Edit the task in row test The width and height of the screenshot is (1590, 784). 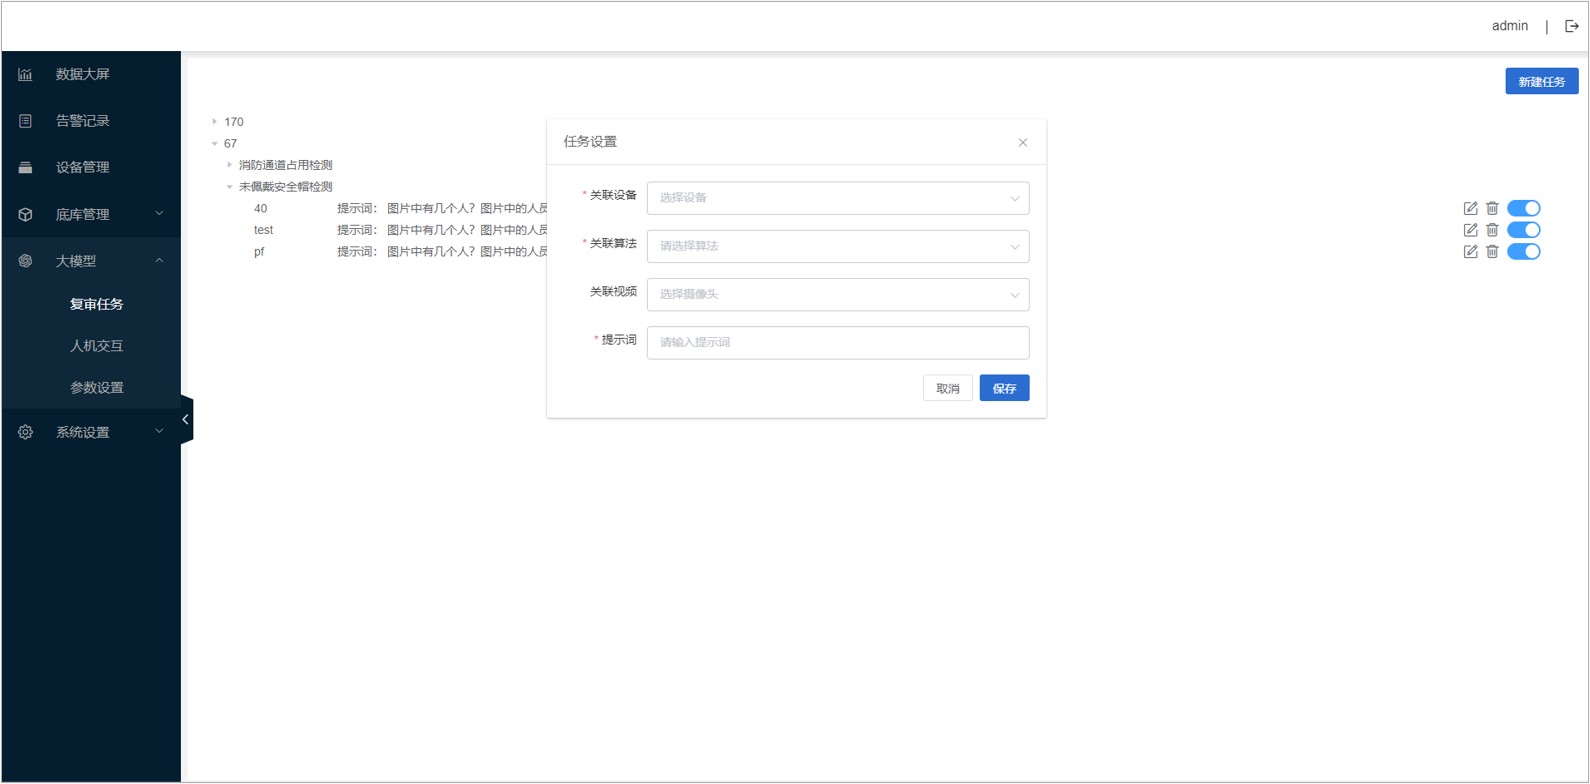(1470, 230)
